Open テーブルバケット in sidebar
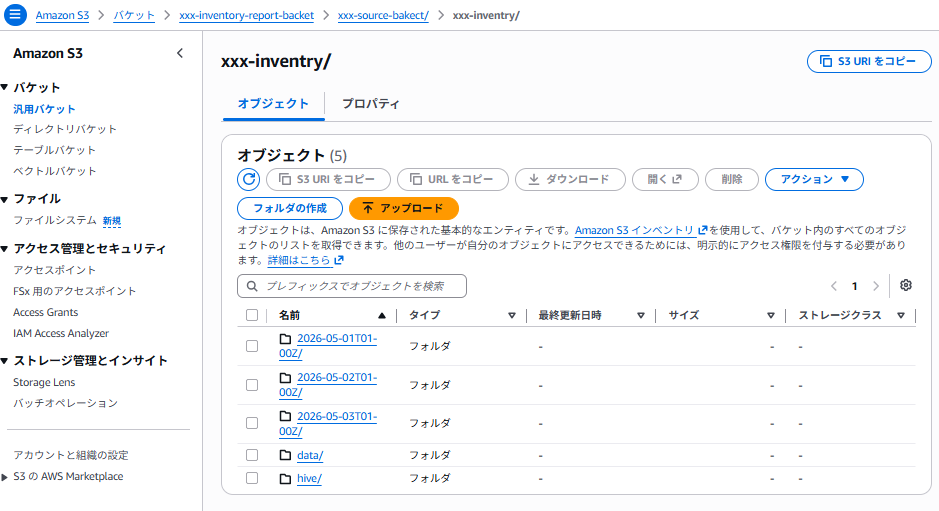The image size is (939, 511). pos(54,150)
